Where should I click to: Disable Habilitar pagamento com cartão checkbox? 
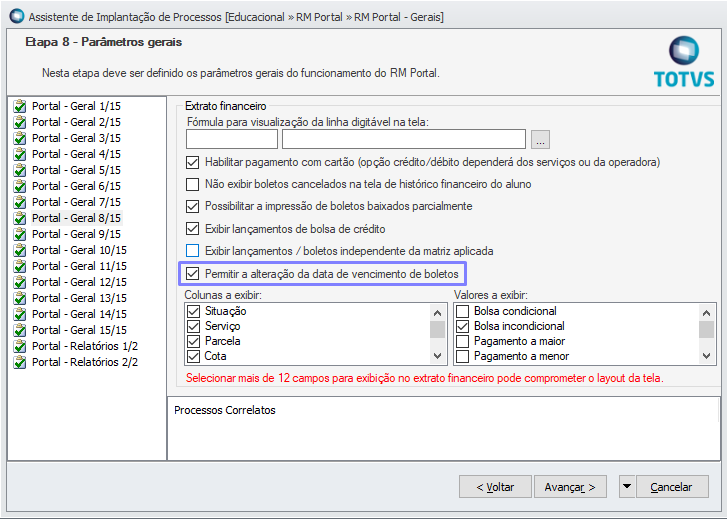(x=193, y=162)
